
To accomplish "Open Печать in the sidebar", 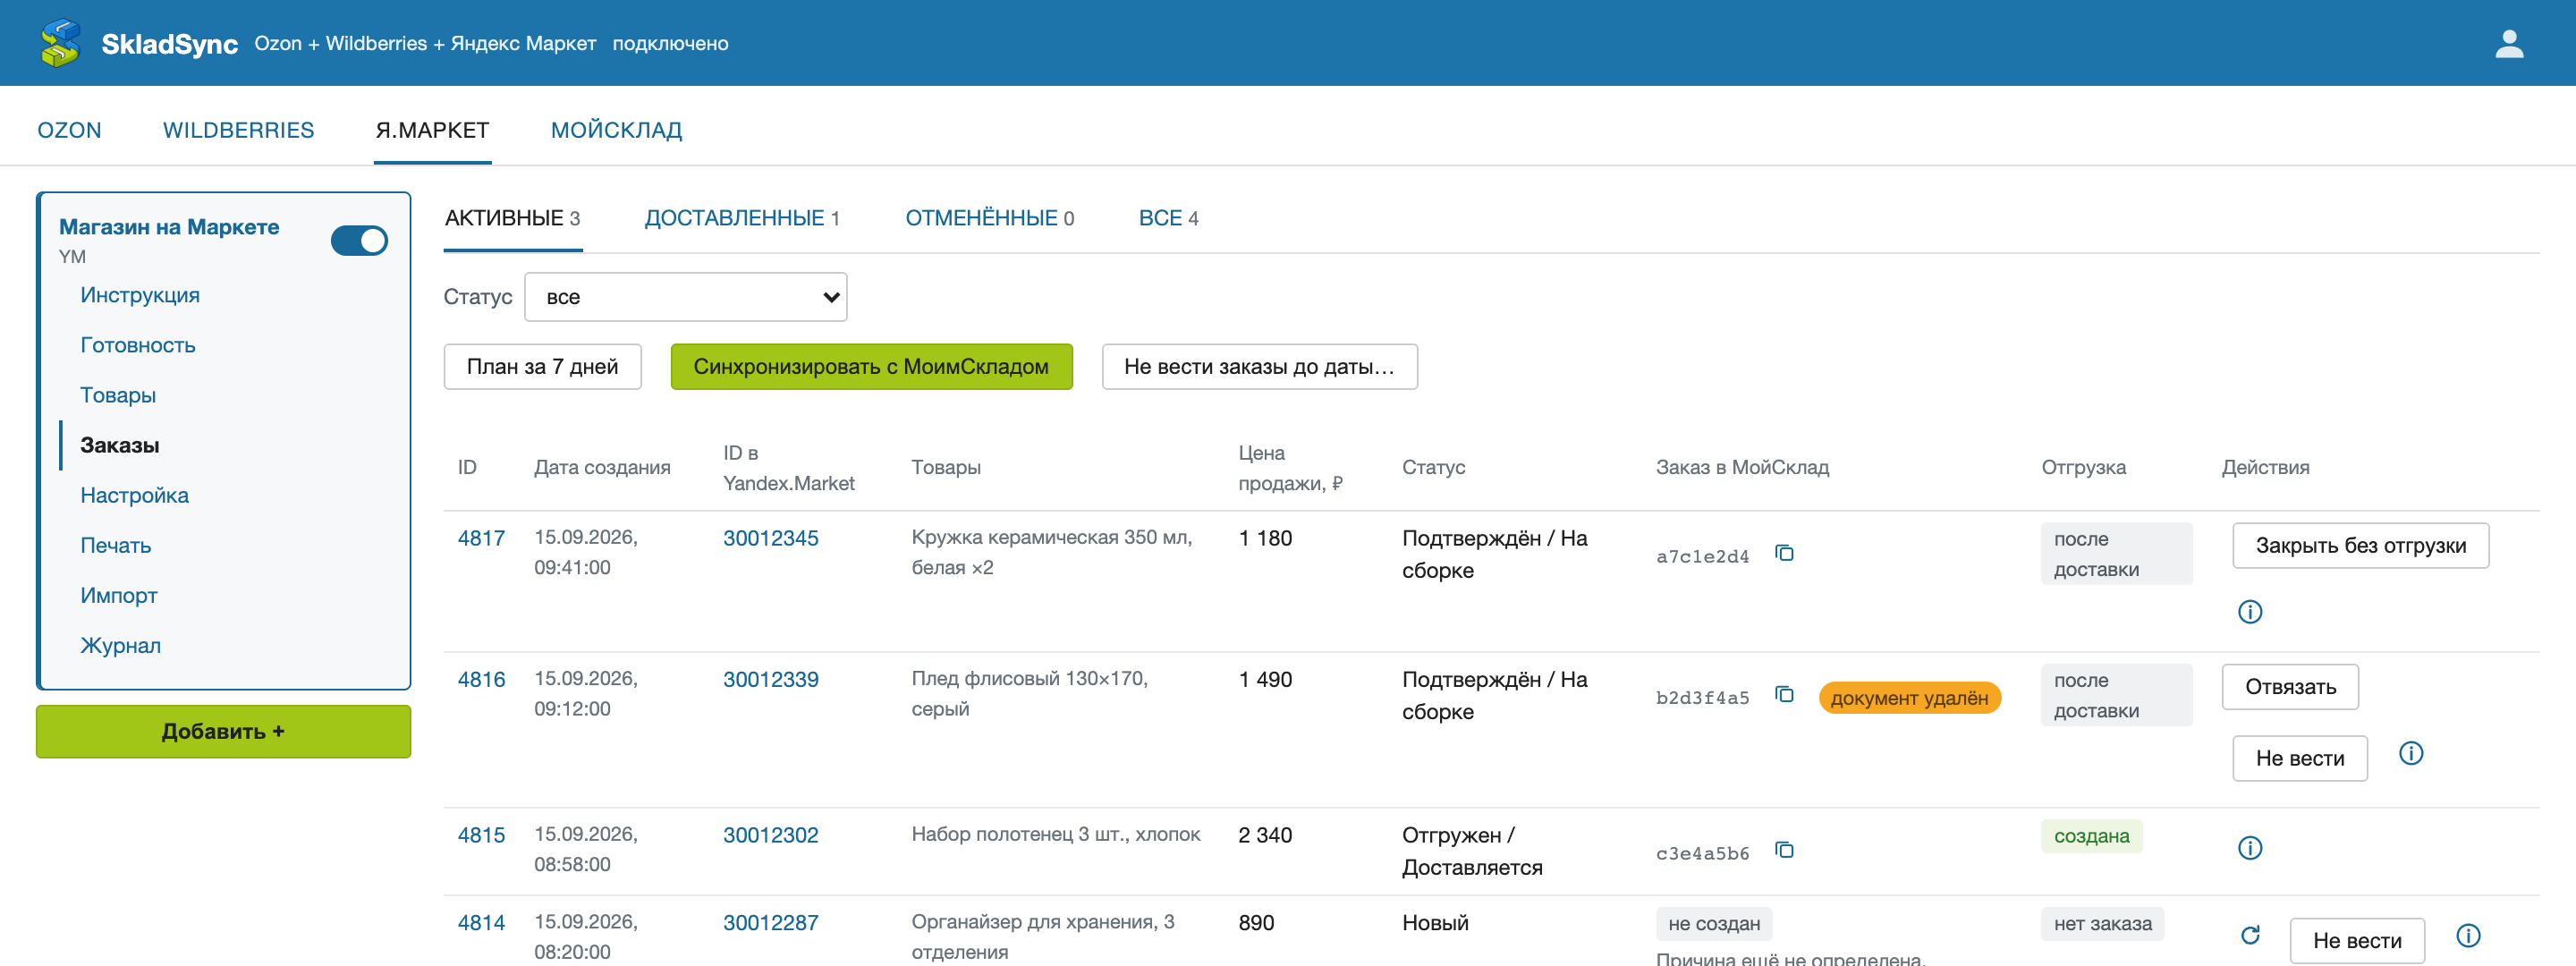I will tap(116, 545).
